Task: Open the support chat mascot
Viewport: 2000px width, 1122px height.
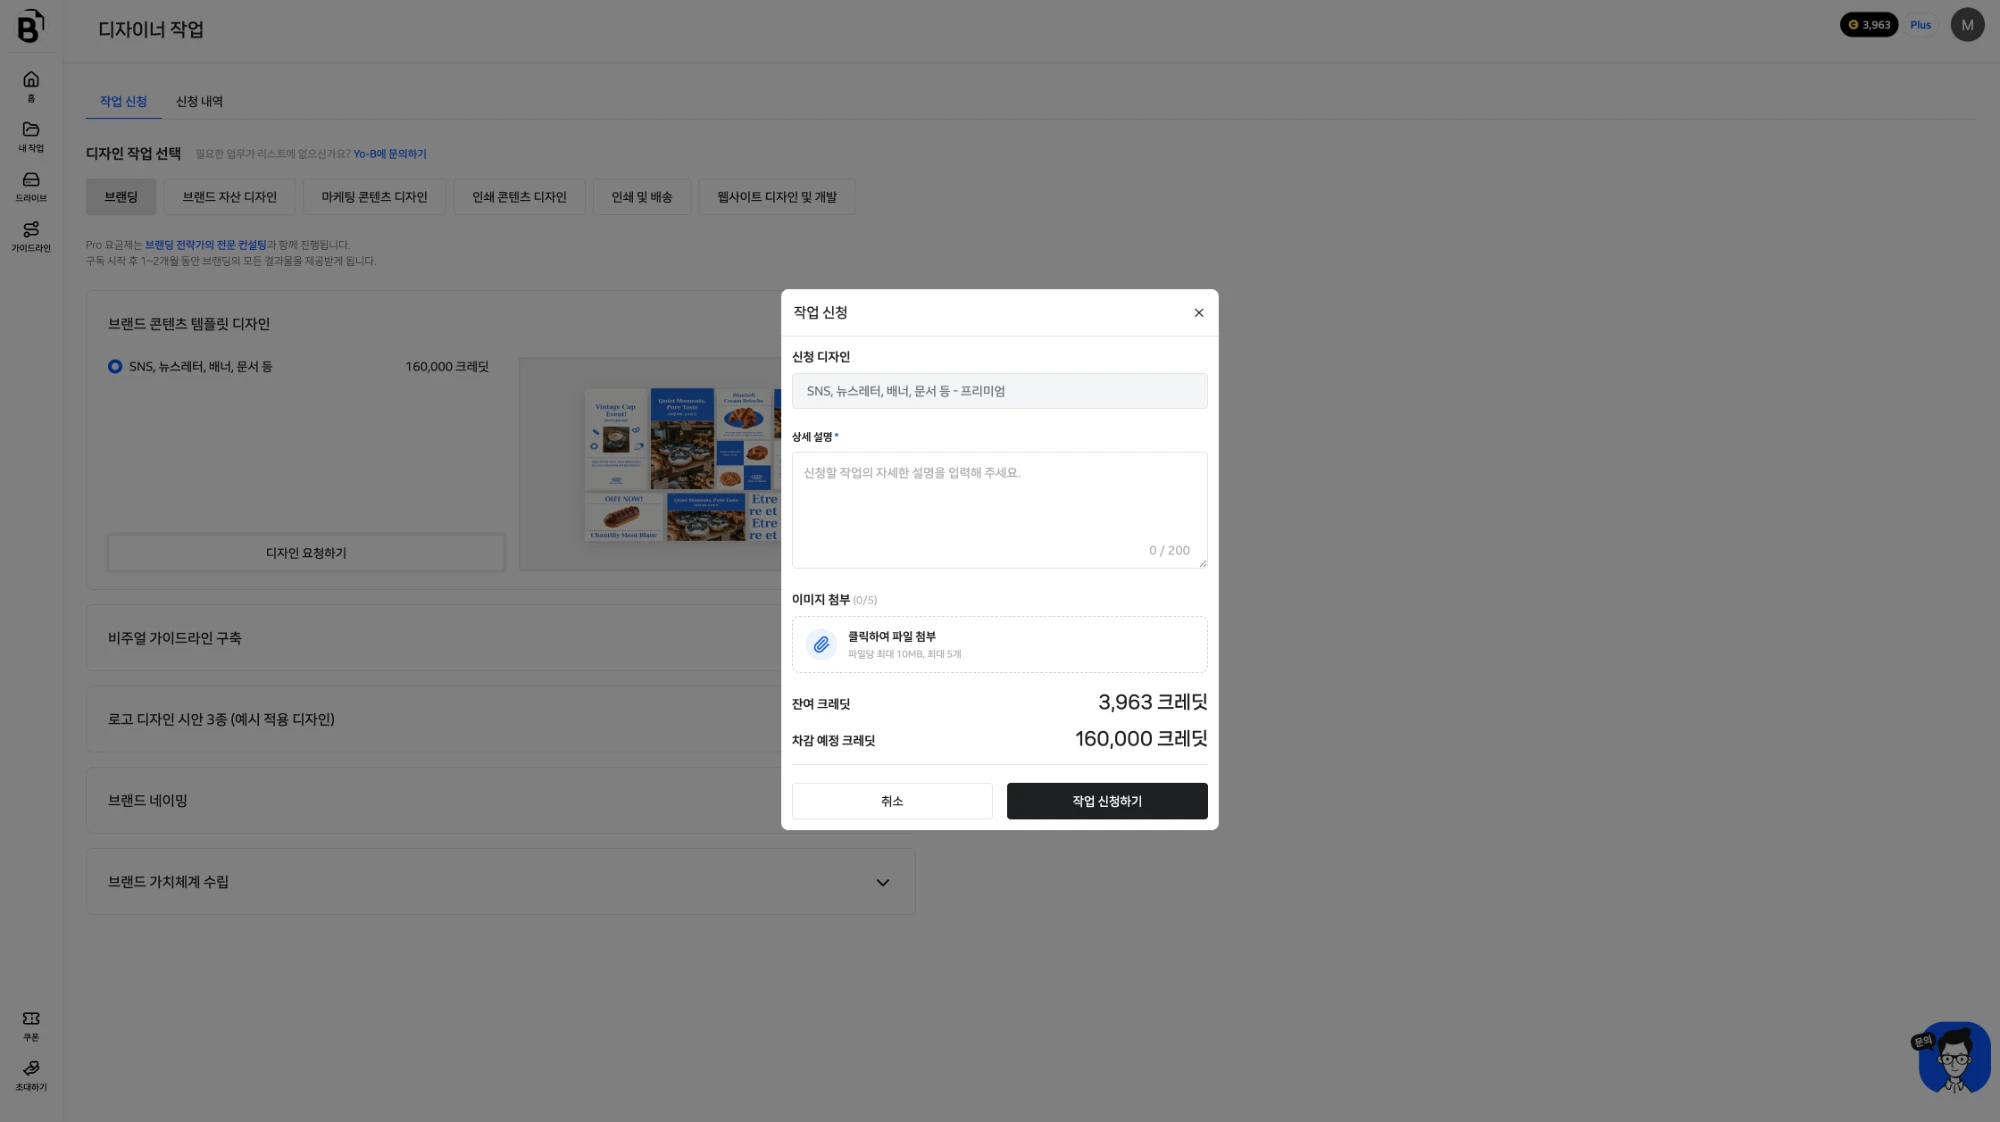Action: 1954,1057
